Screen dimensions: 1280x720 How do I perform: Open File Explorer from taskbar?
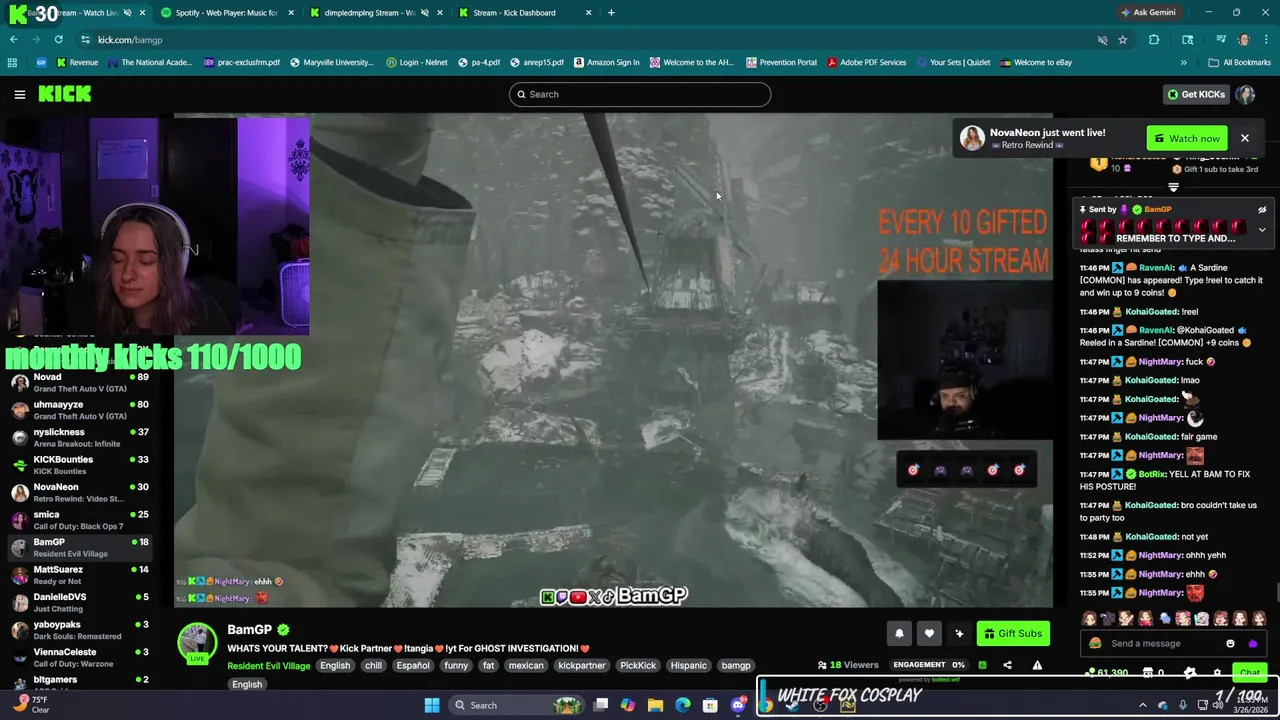coord(655,705)
